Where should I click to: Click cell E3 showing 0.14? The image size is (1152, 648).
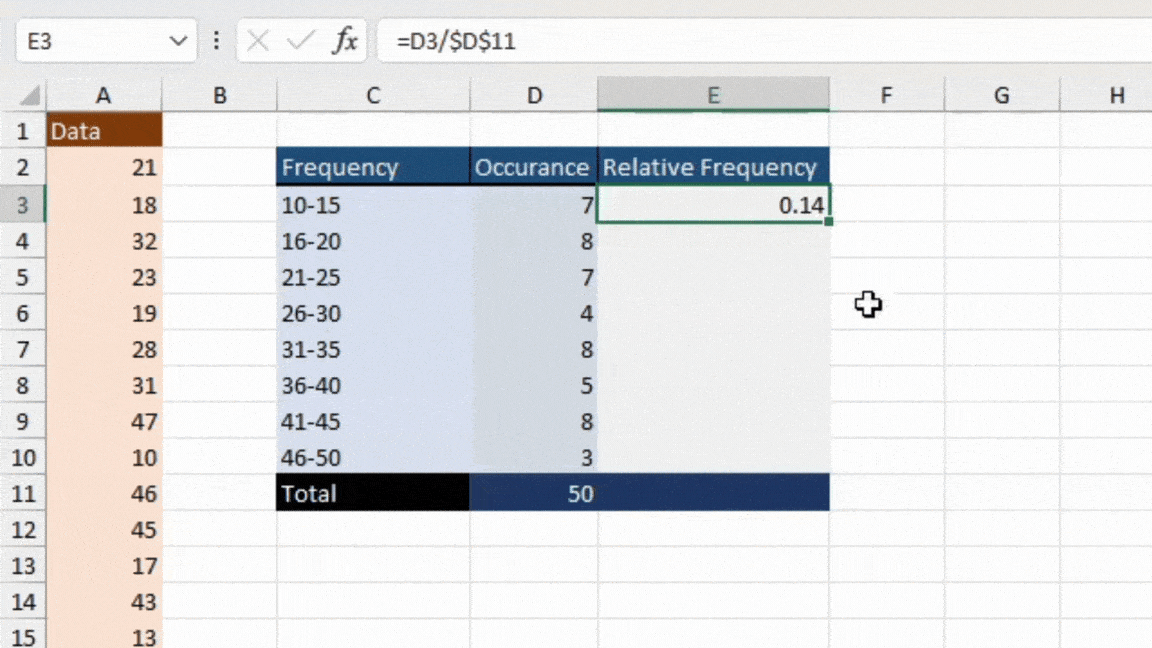point(713,205)
